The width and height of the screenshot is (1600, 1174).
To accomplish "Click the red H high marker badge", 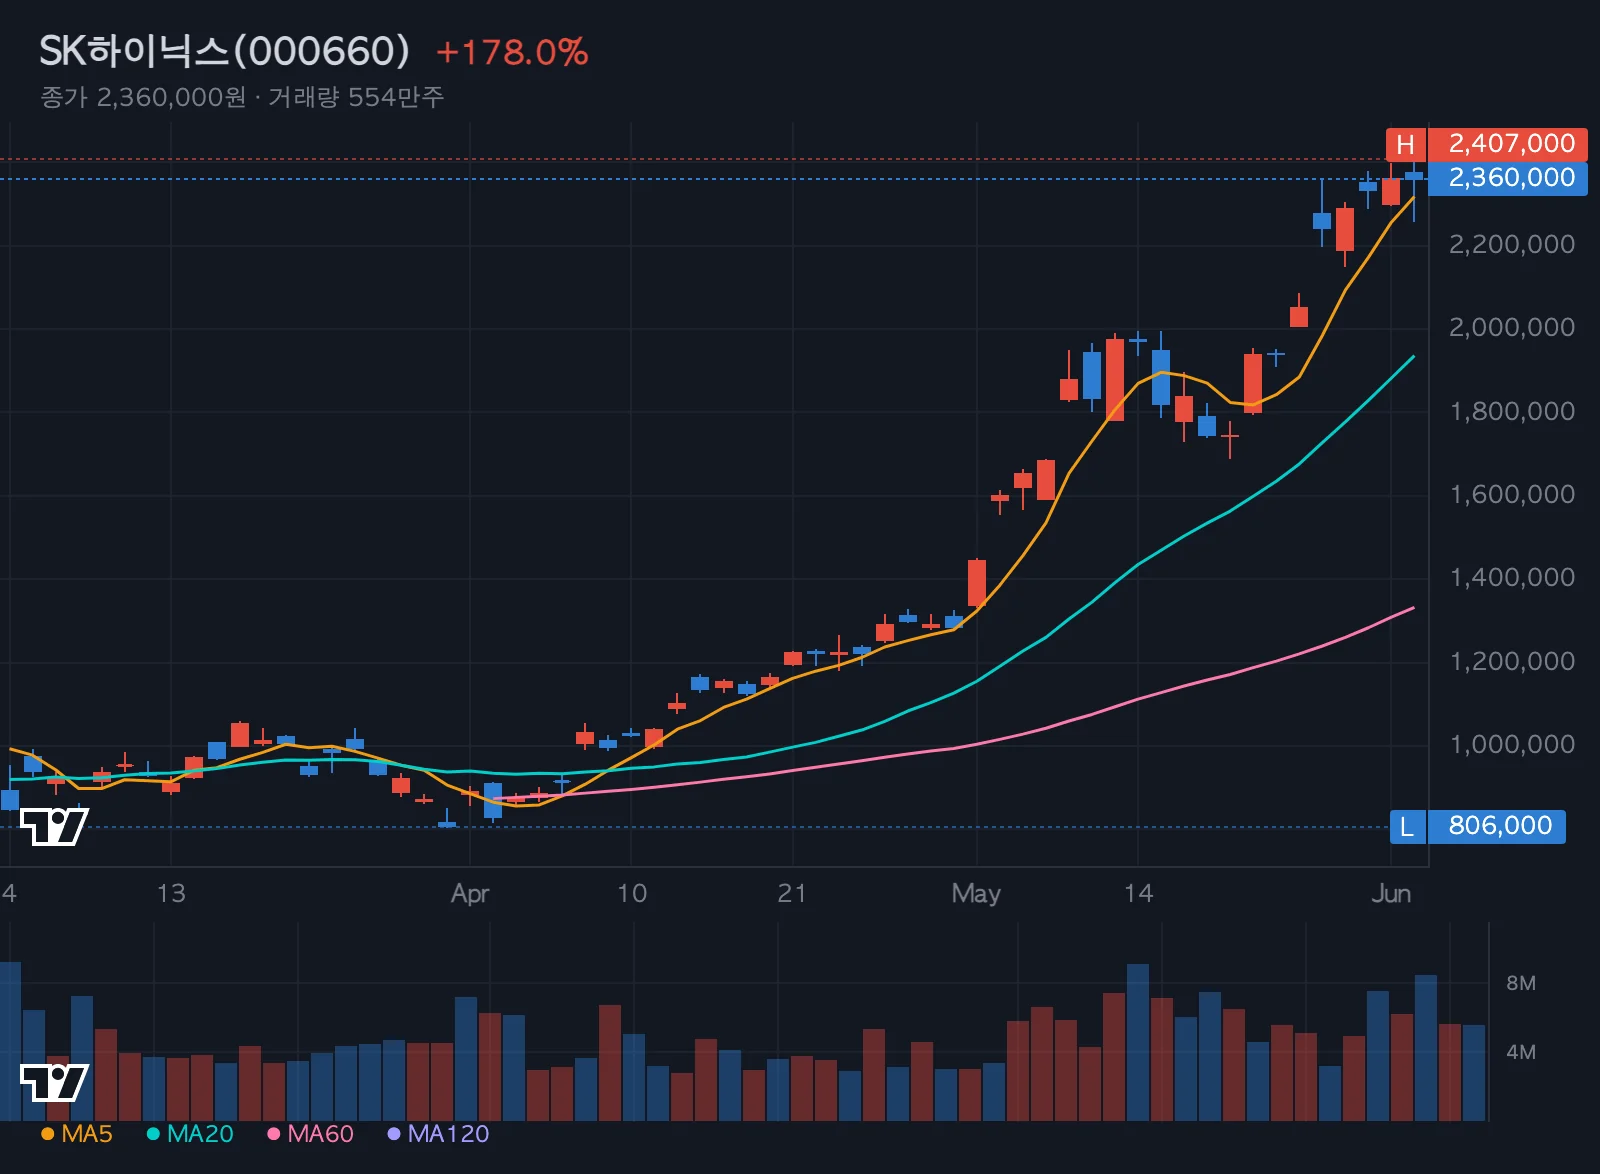I will pos(1405,144).
